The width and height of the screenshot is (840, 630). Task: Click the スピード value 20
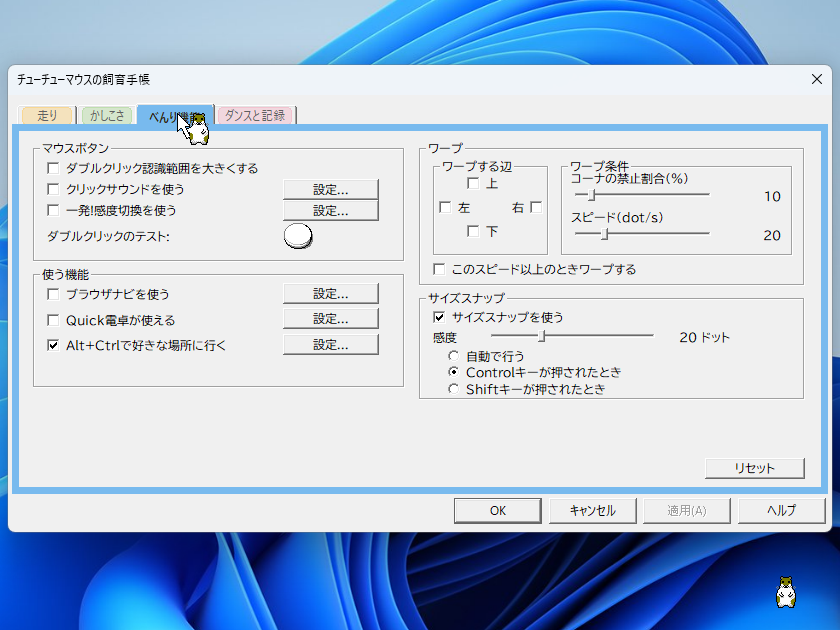[772, 235]
